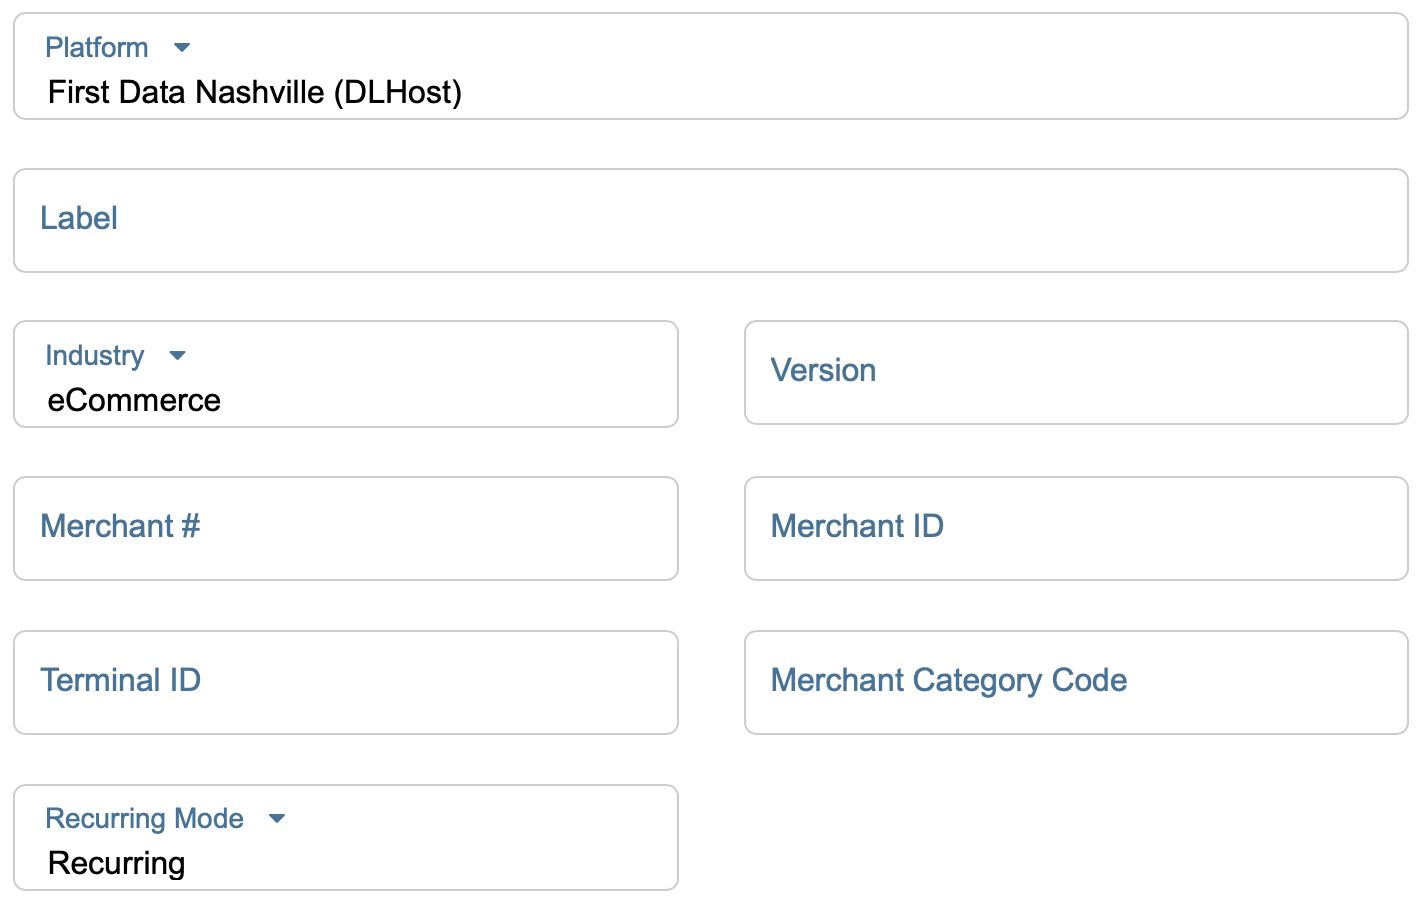The width and height of the screenshot is (1420, 913).
Task: Focus the Label input field
Action: [x=710, y=220]
